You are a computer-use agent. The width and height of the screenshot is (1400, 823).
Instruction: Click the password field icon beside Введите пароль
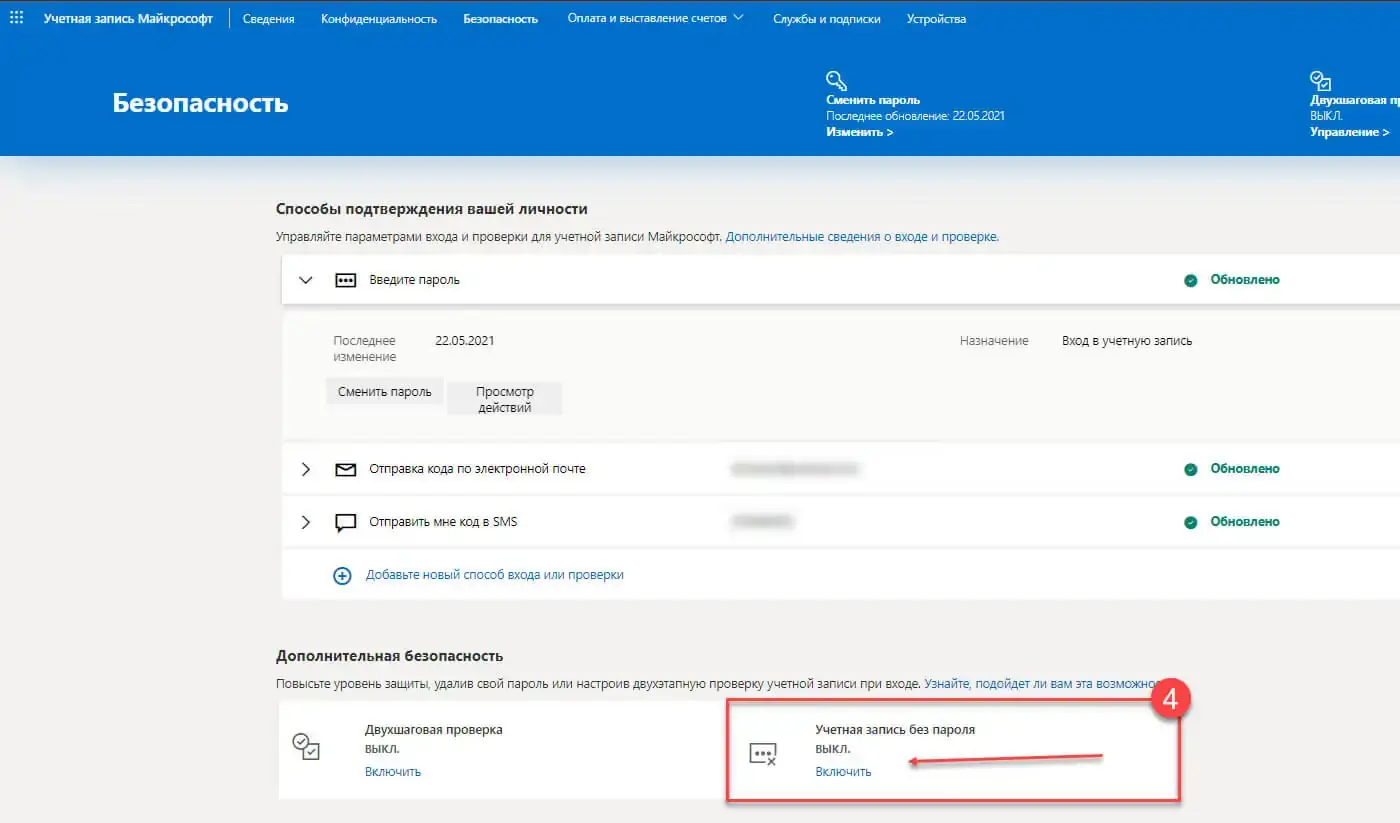[345, 280]
